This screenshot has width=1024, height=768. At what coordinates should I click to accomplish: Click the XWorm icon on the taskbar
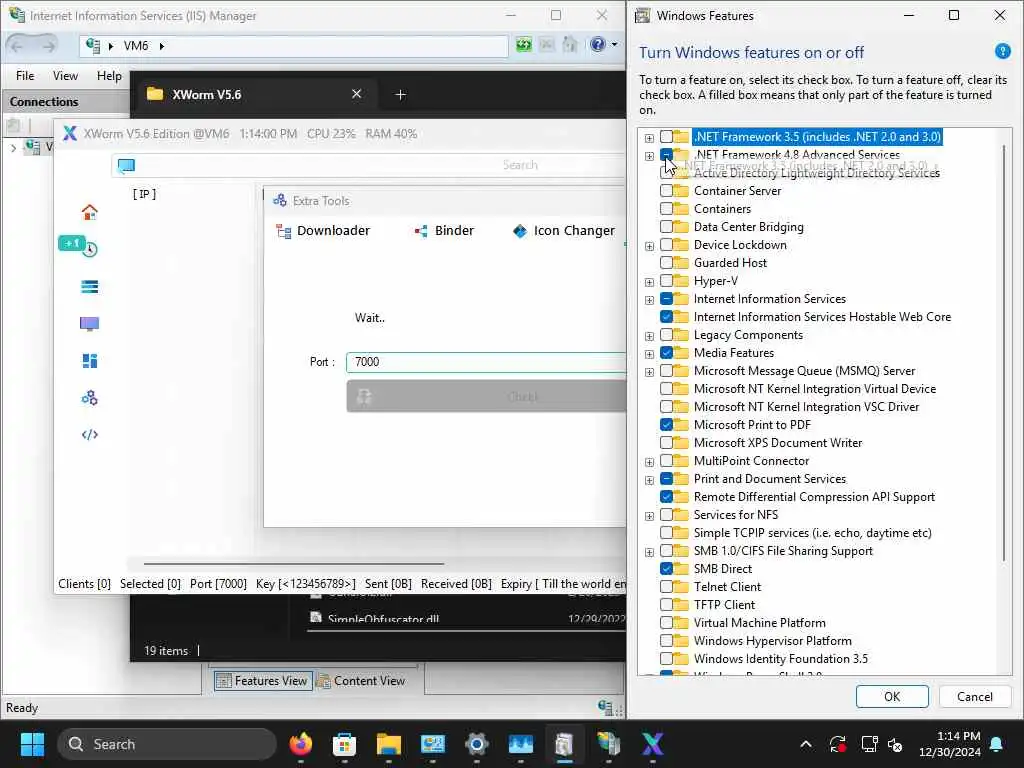point(652,744)
